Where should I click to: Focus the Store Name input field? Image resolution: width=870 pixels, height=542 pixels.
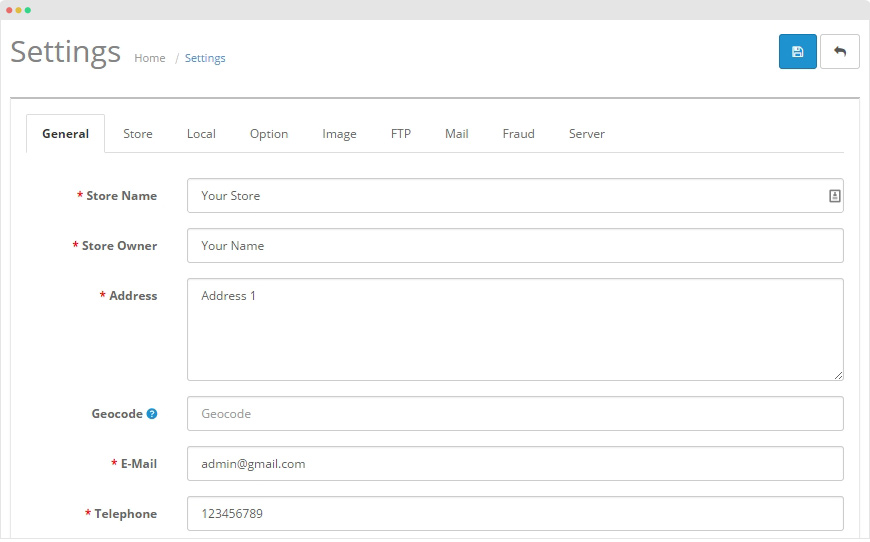pos(515,196)
